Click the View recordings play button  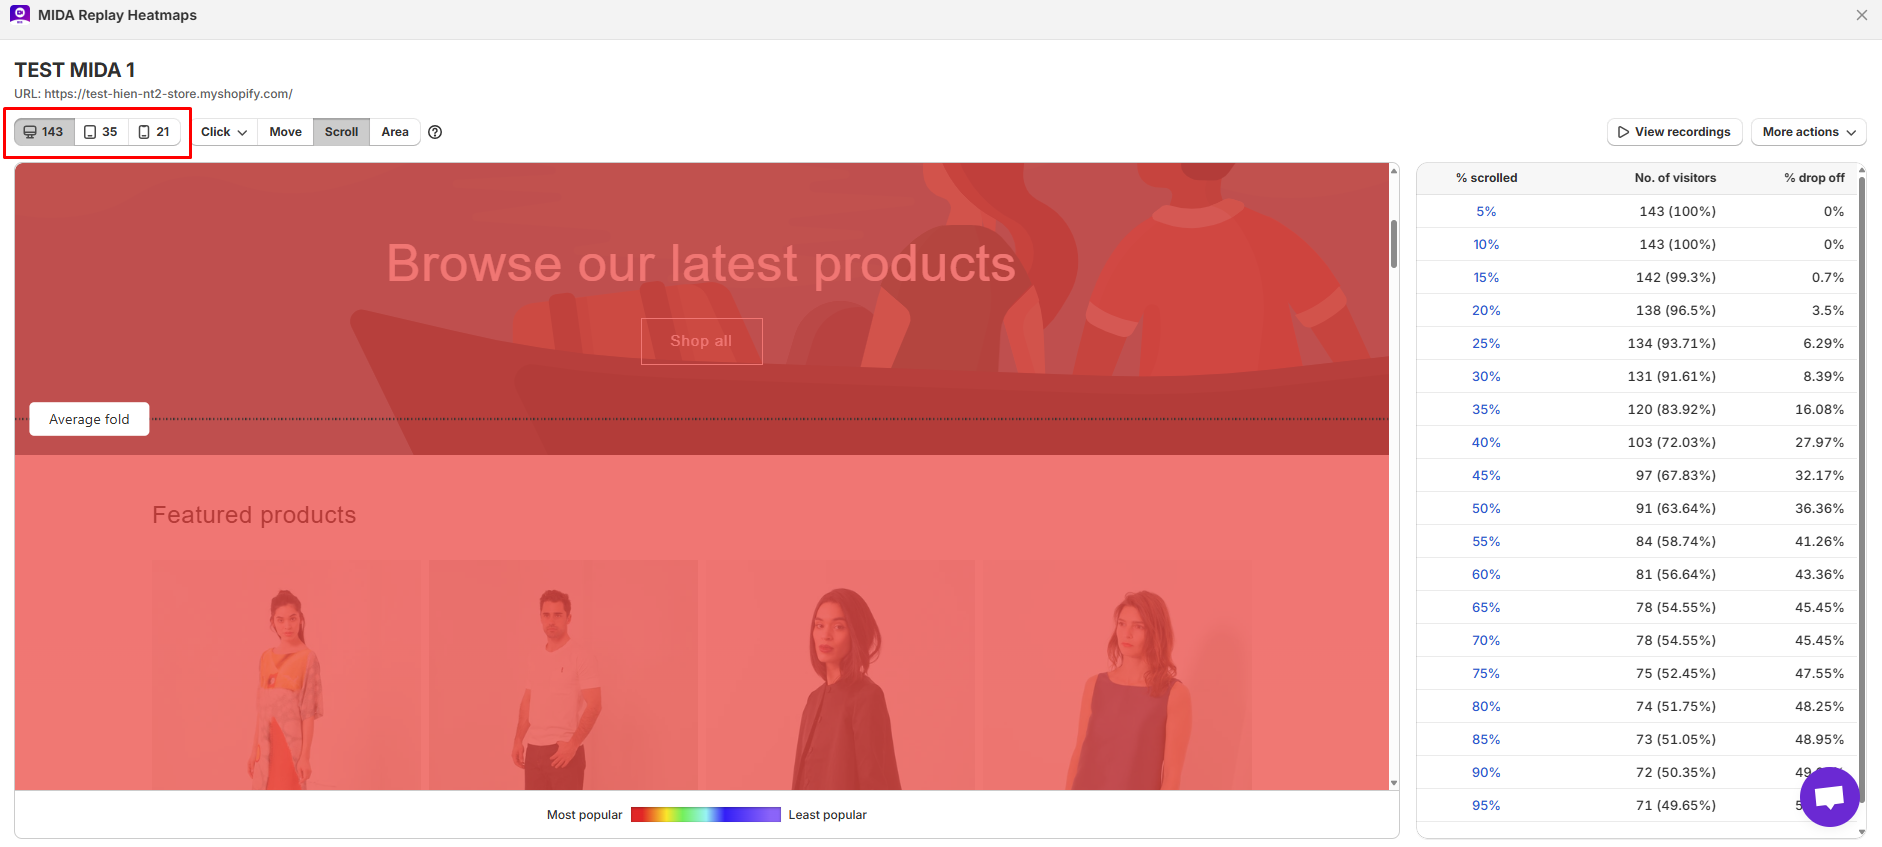[1674, 132]
